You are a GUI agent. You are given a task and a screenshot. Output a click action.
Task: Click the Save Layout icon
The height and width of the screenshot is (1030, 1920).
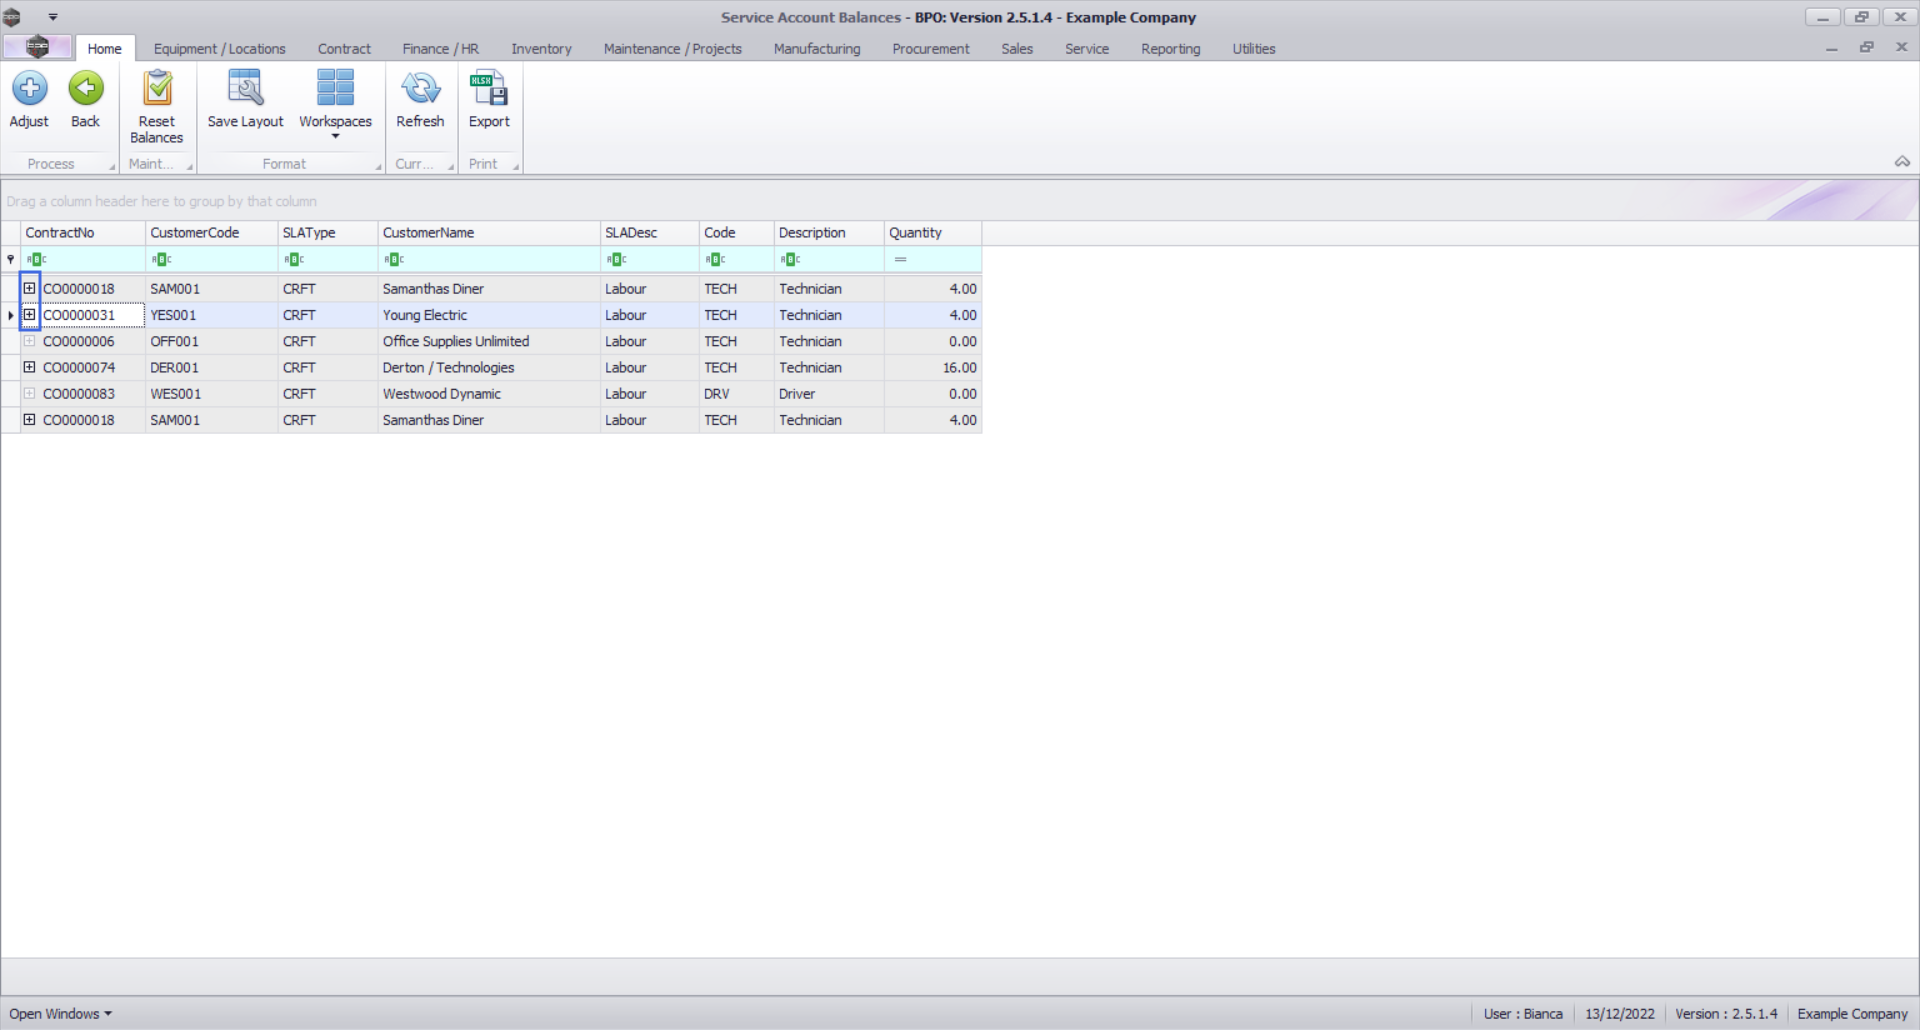[245, 88]
